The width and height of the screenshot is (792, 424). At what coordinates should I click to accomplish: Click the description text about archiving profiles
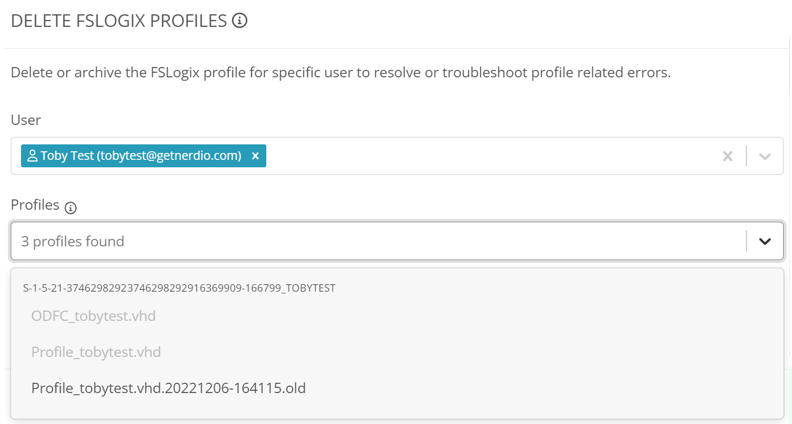point(340,72)
